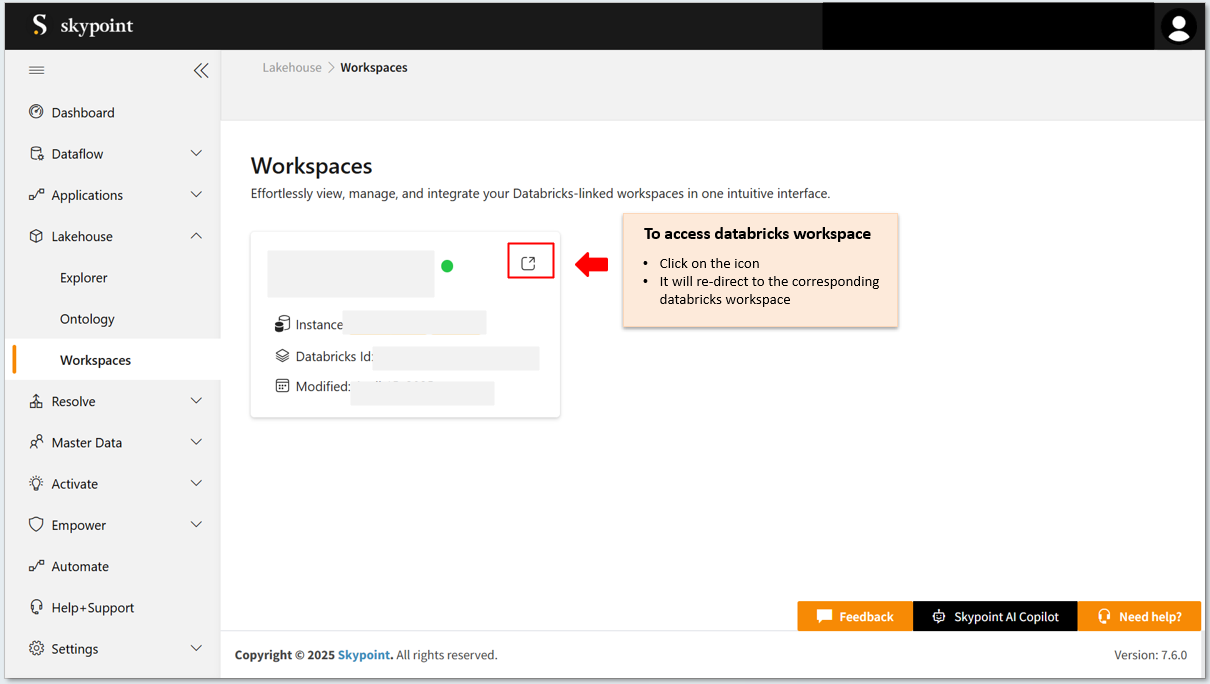The width and height of the screenshot is (1210, 684).
Task: Click the Feedback button
Action: coord(855,616)
